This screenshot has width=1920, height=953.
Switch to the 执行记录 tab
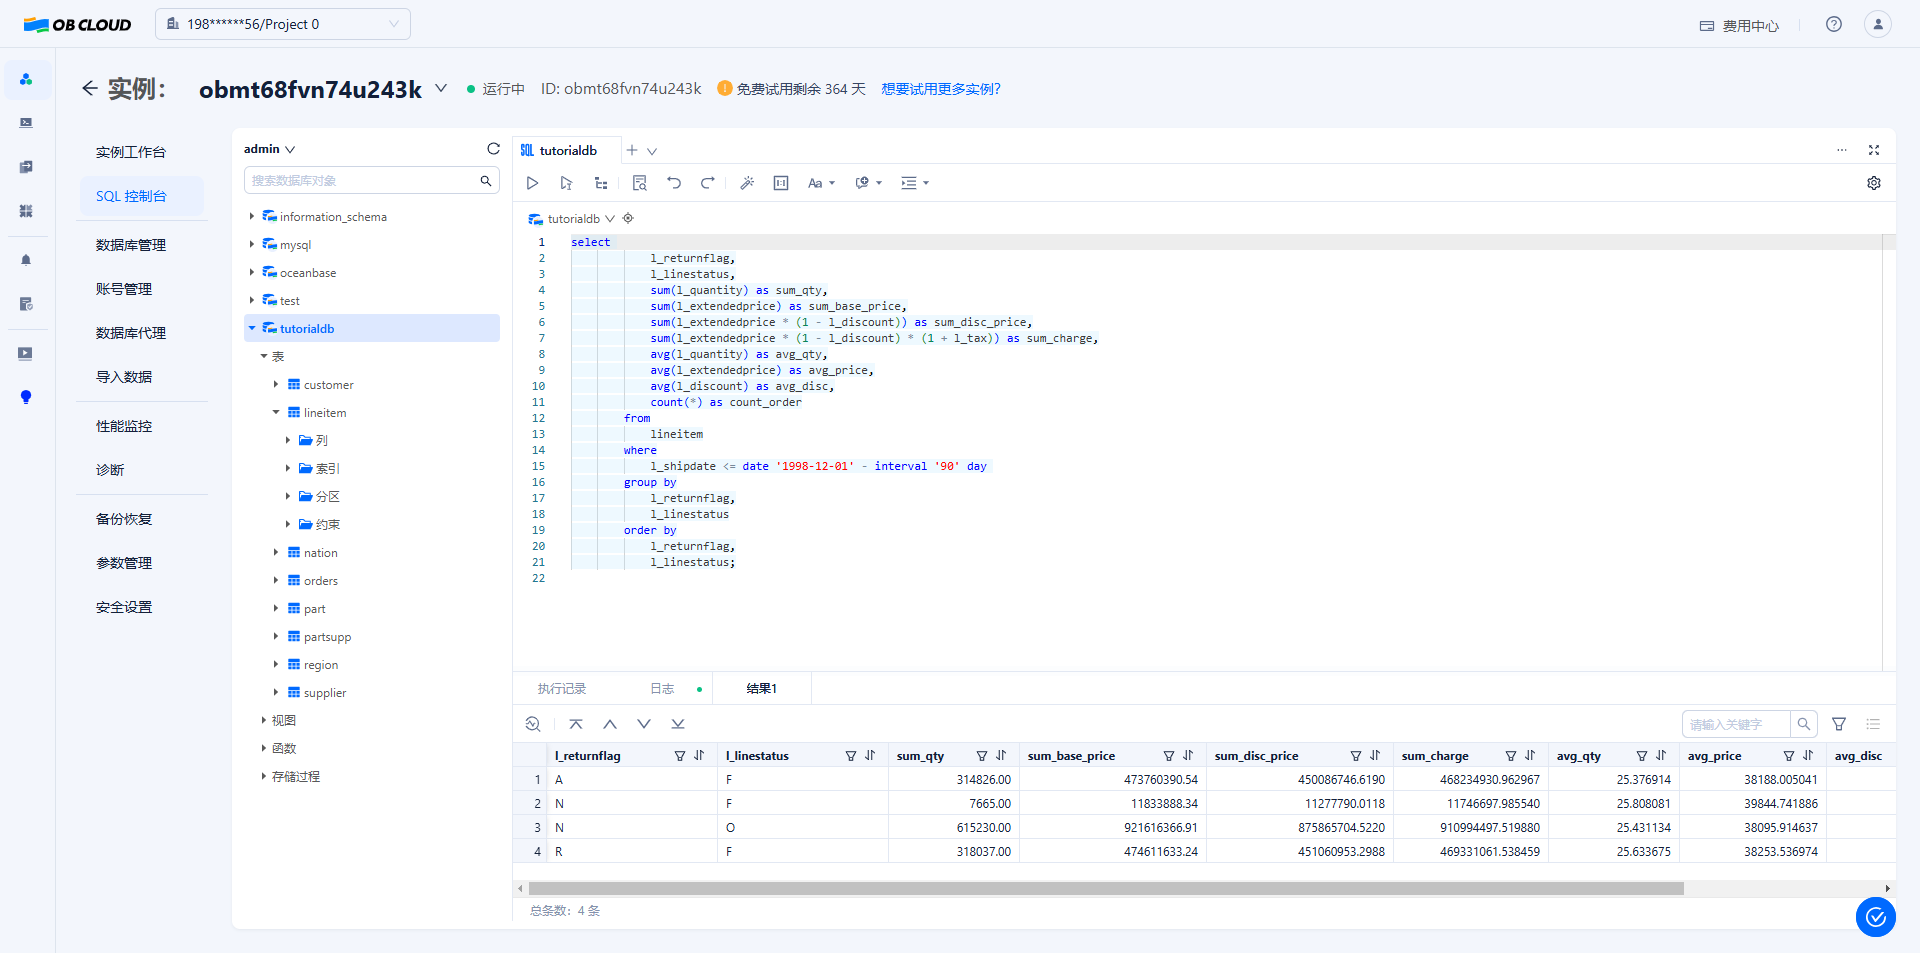click(x=562, y=689)
